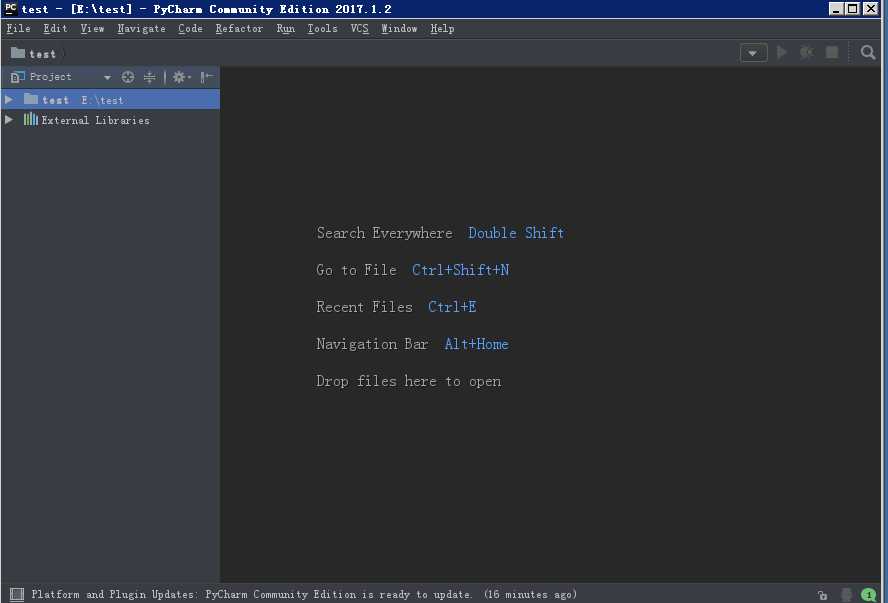The height and width of the screenshot is (603, 888).
Task: Maximize the PyCharm window
Action: [852, 8]
